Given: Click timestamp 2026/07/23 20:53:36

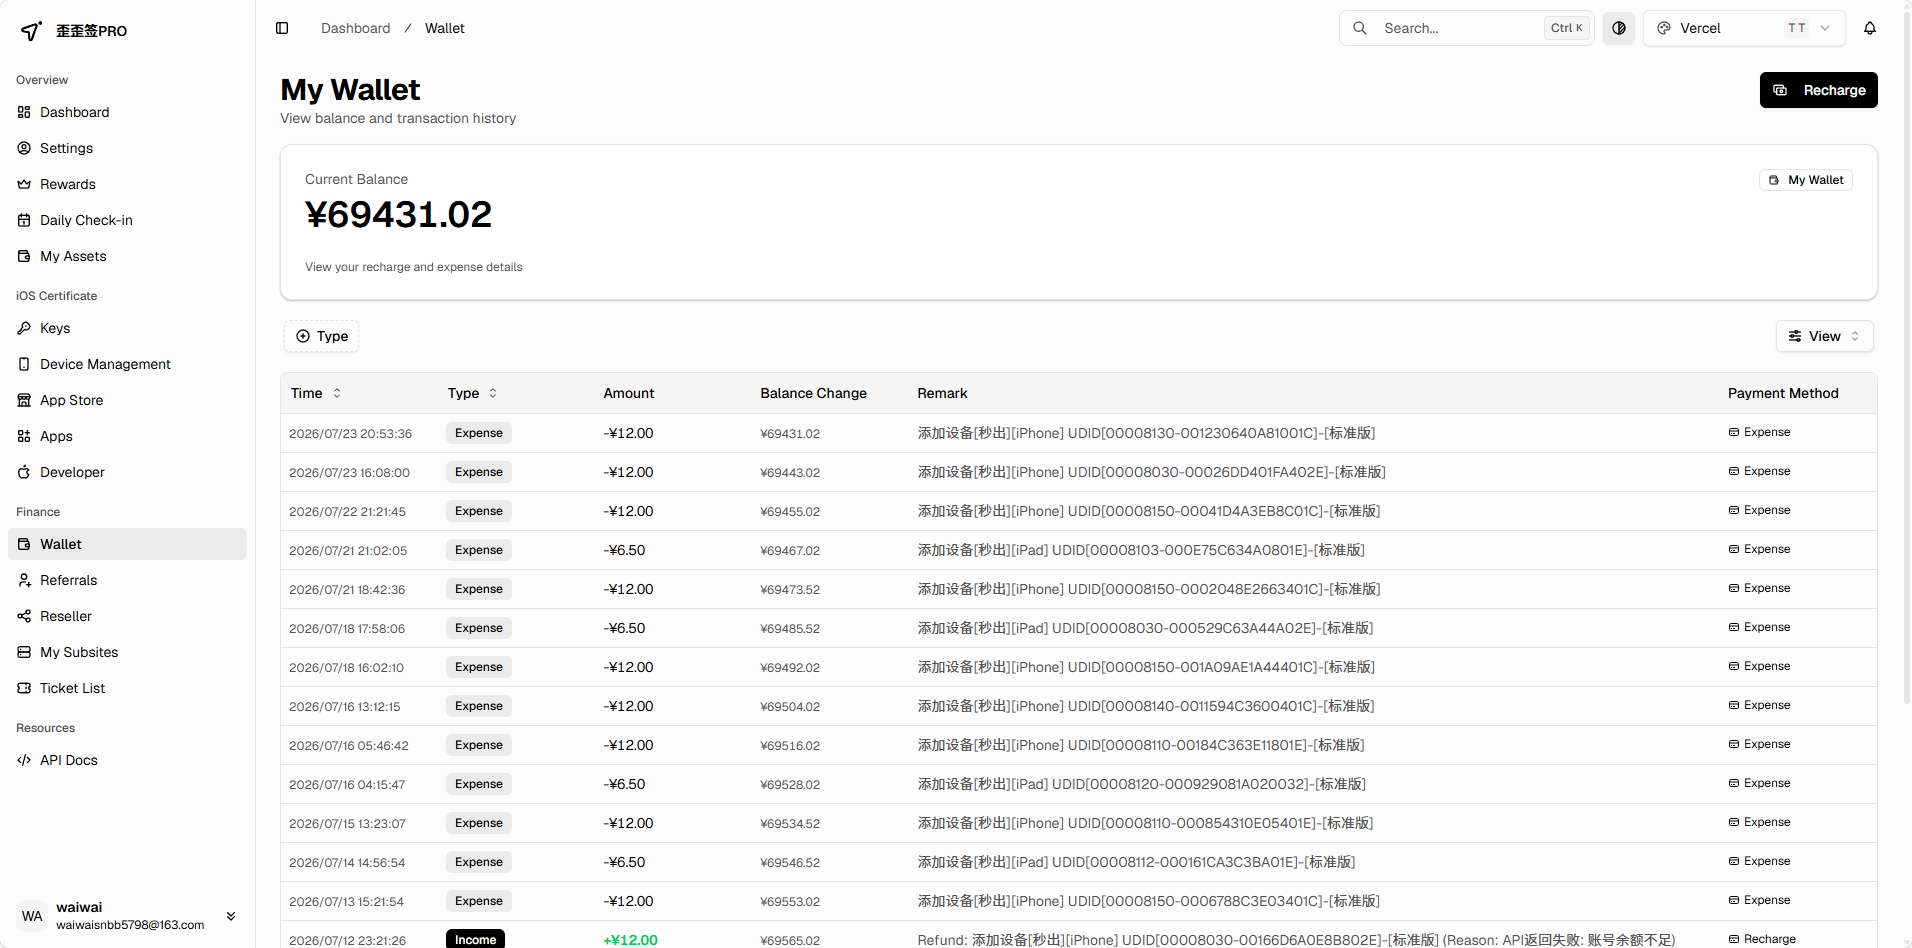Looking at the screenshot, I should click(x=351, y=434).
